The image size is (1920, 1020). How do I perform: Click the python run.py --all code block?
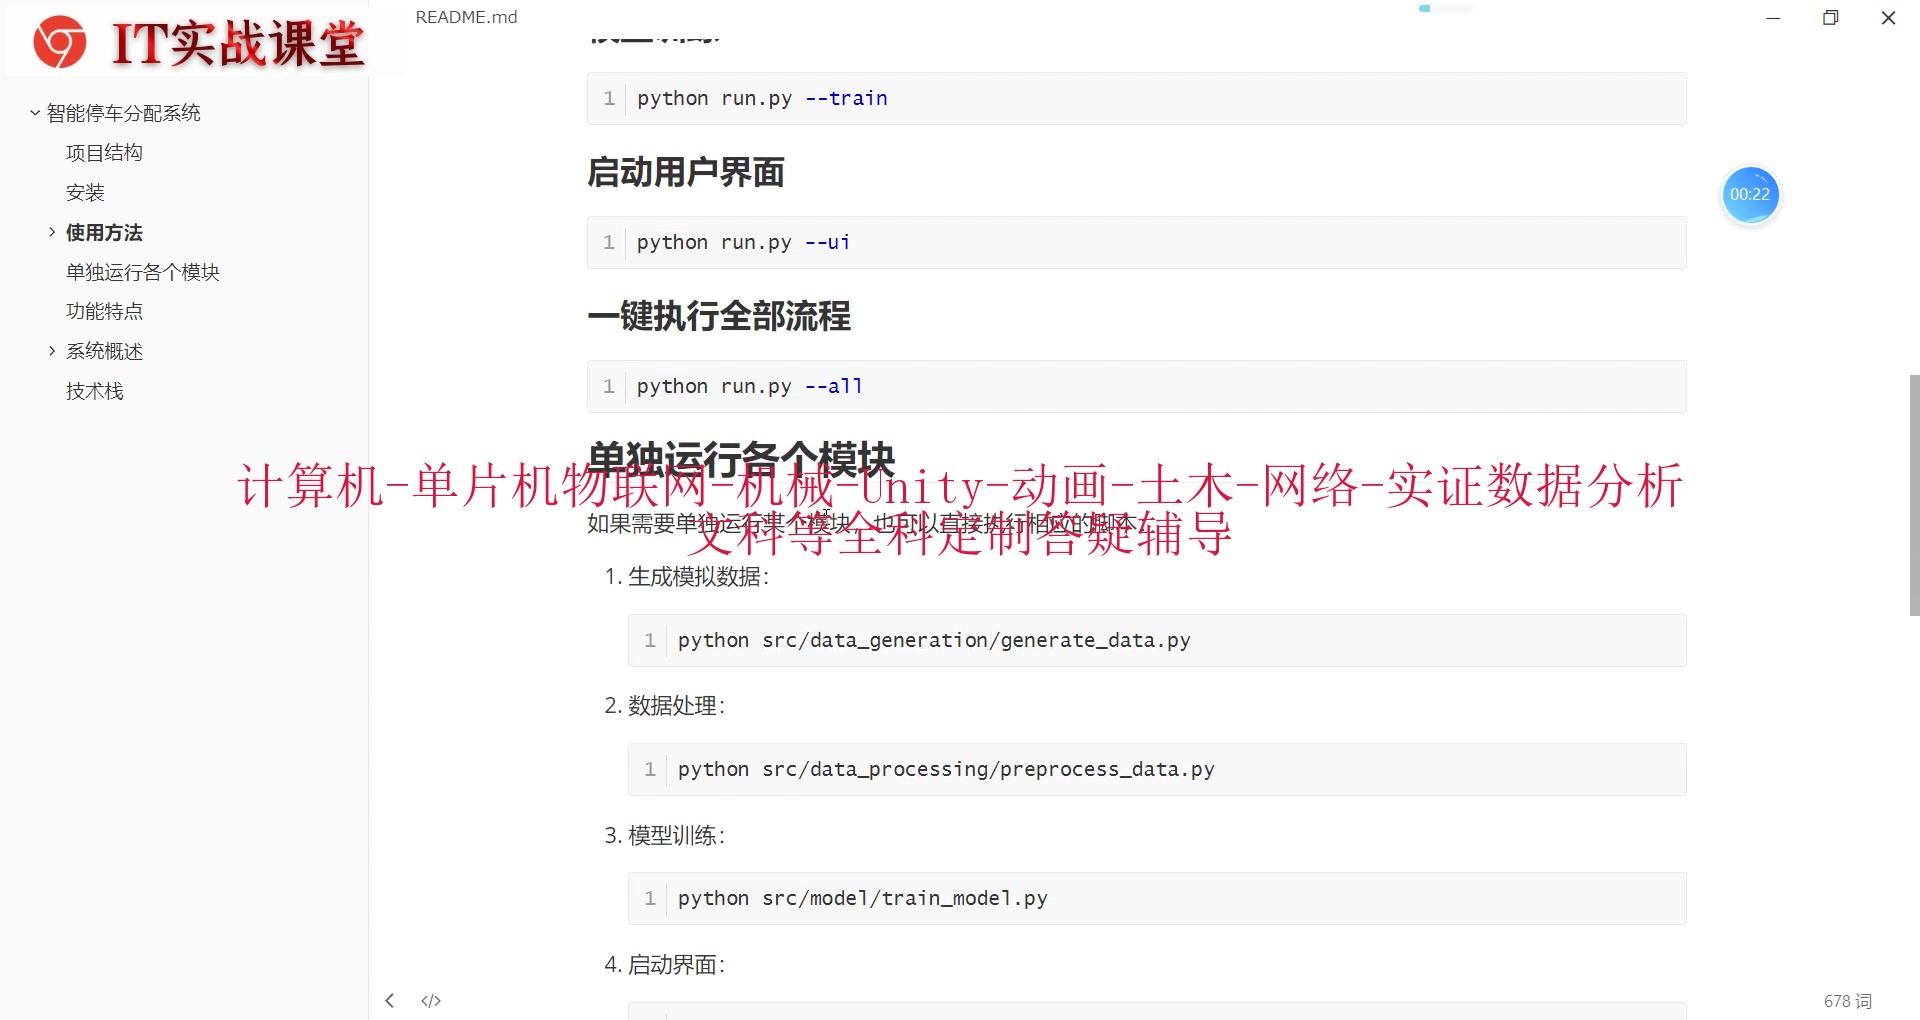pos(1136,386)
